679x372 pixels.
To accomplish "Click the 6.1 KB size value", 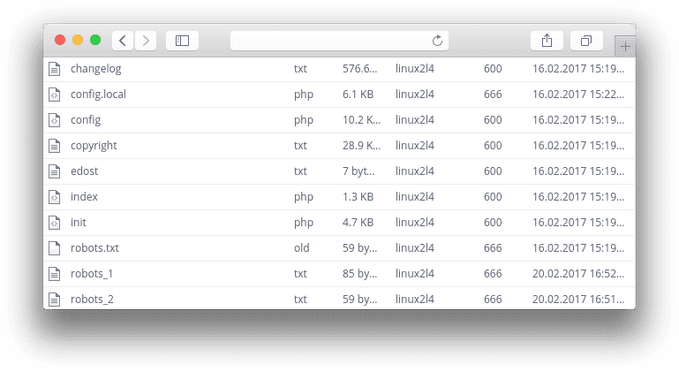I will (358, 94).
